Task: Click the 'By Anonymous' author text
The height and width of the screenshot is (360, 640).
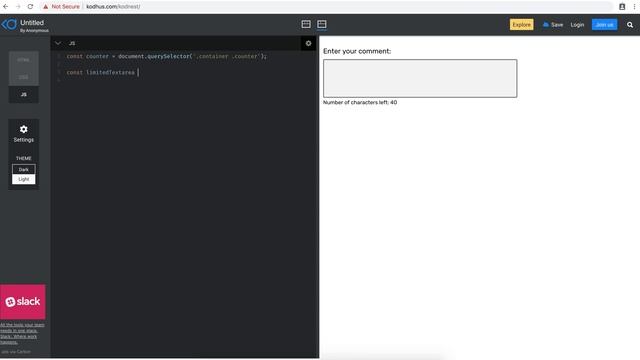Action: (34, 31)
